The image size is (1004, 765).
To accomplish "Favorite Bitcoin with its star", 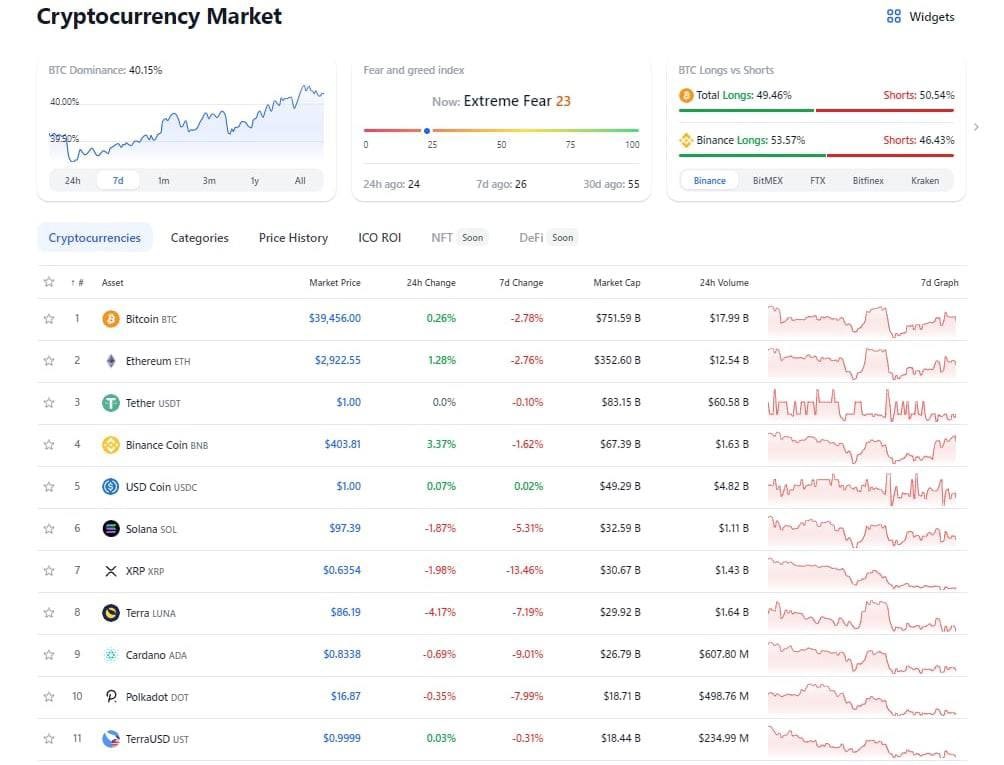I will tap(49, 319).
